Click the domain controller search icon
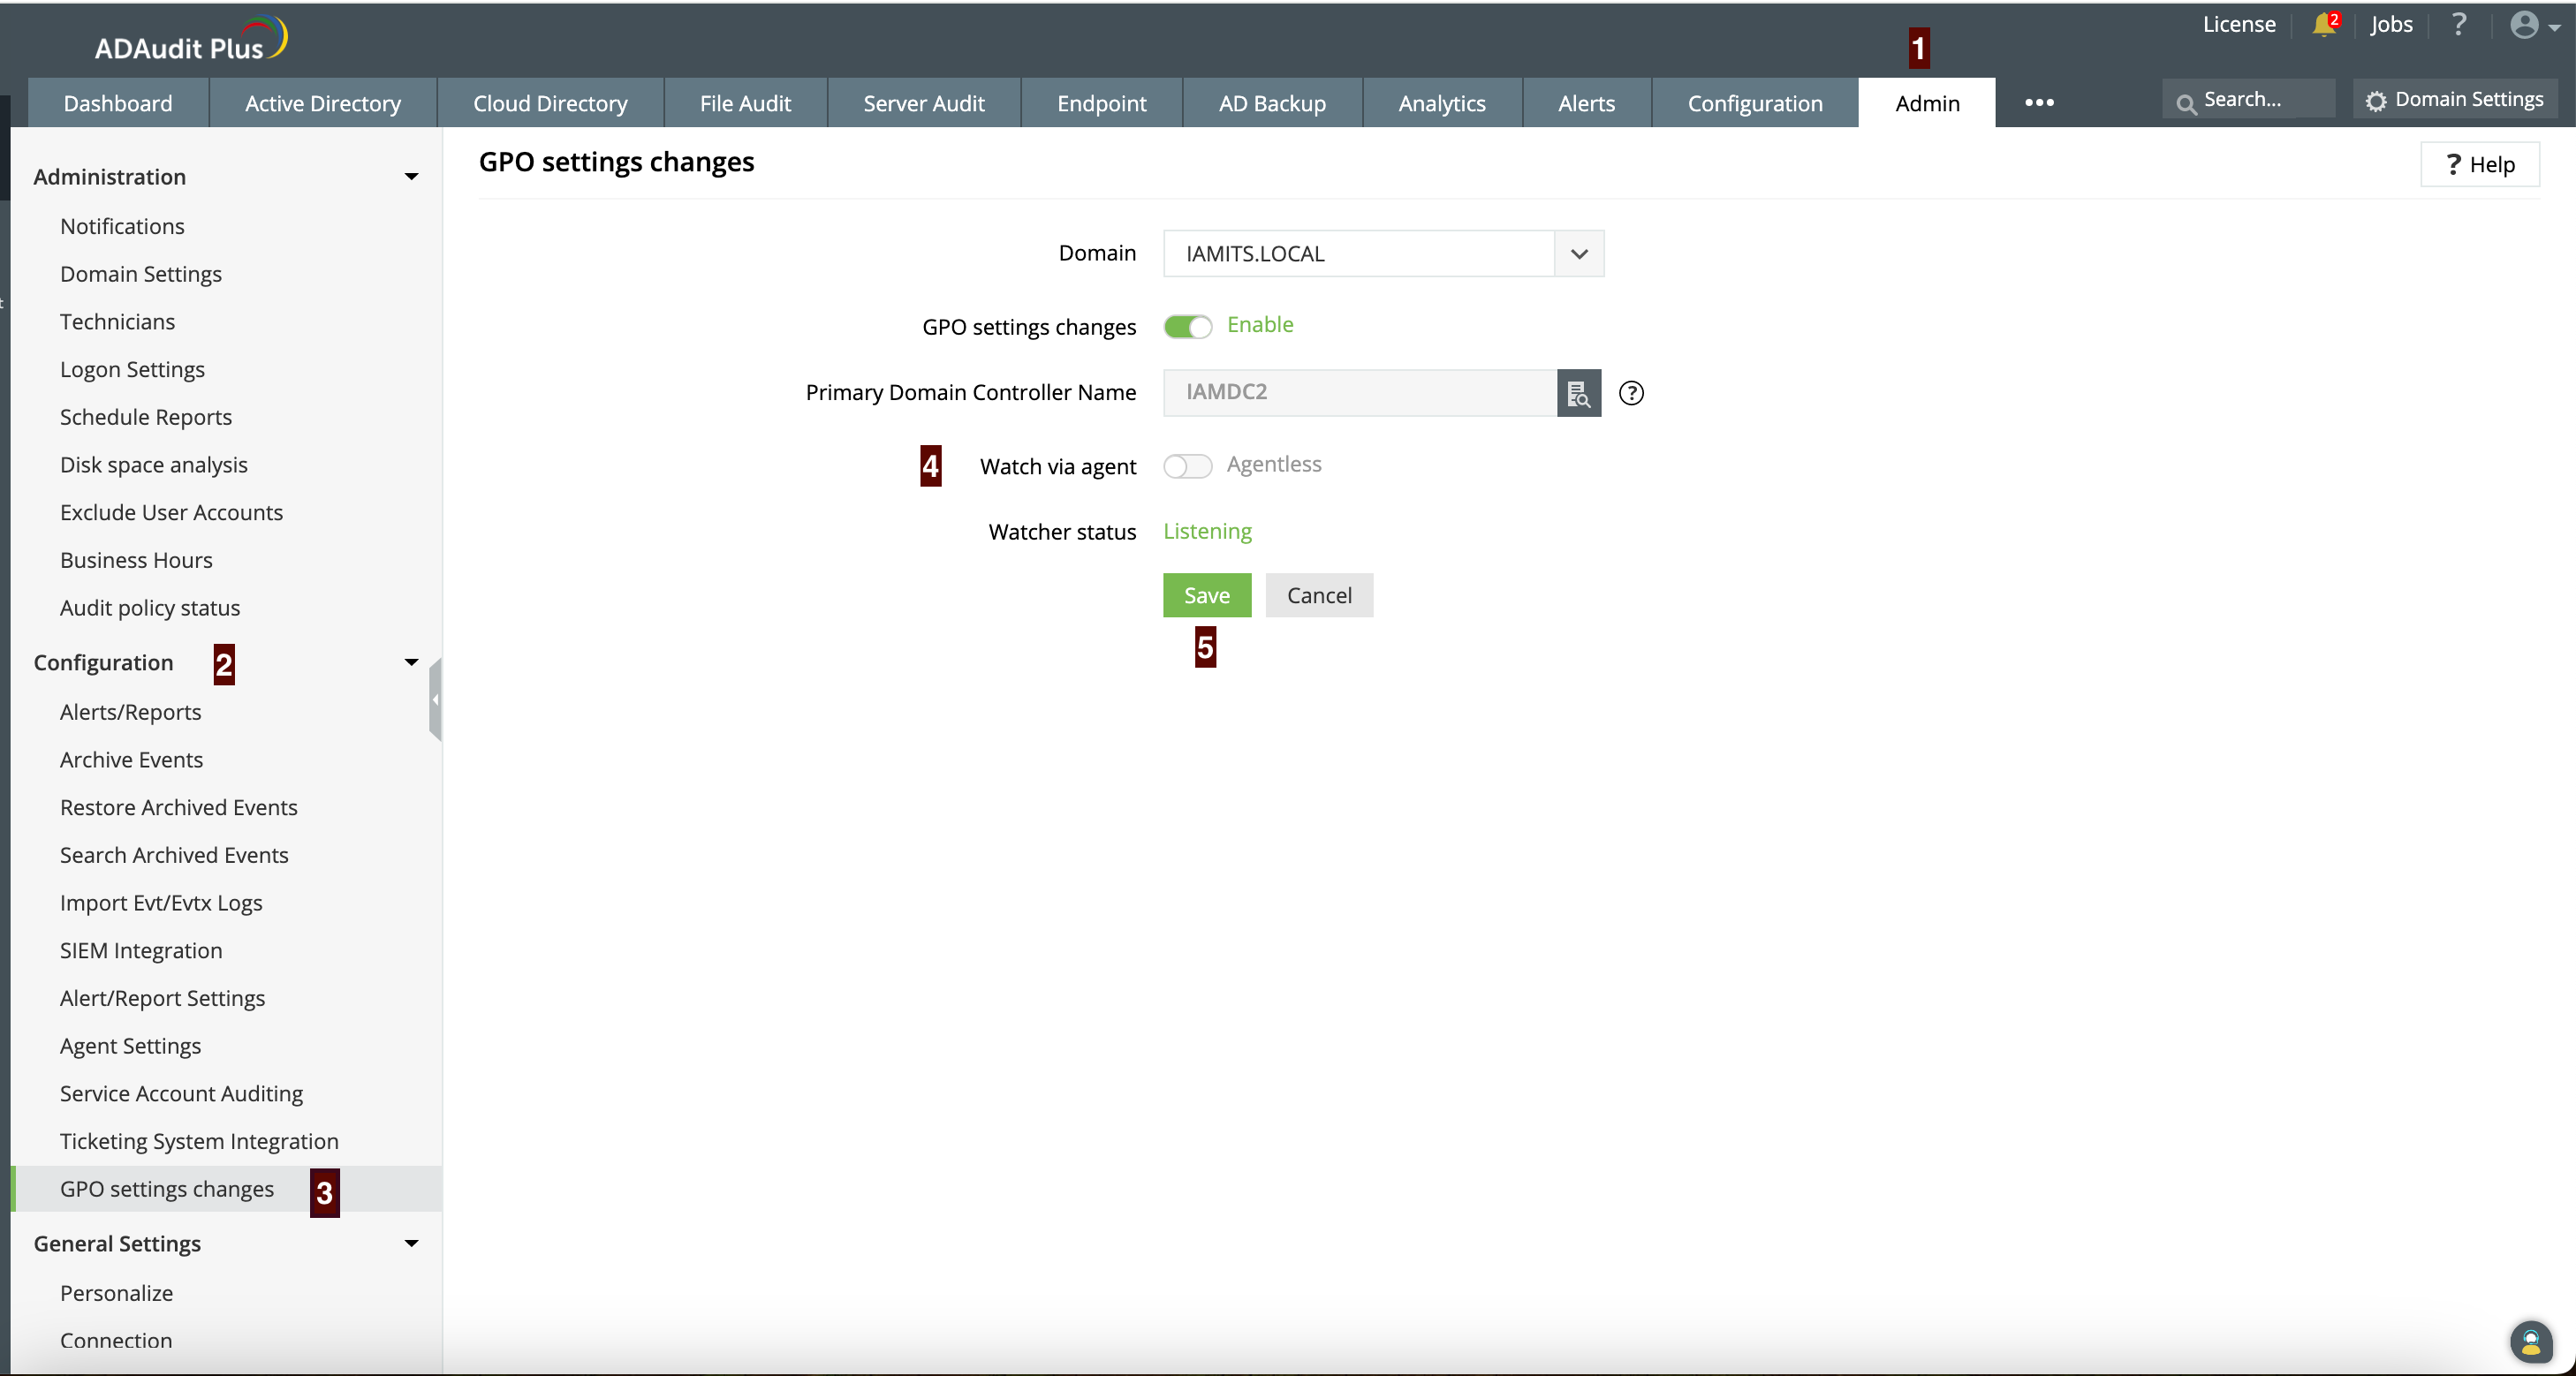 click(1578, 393)
